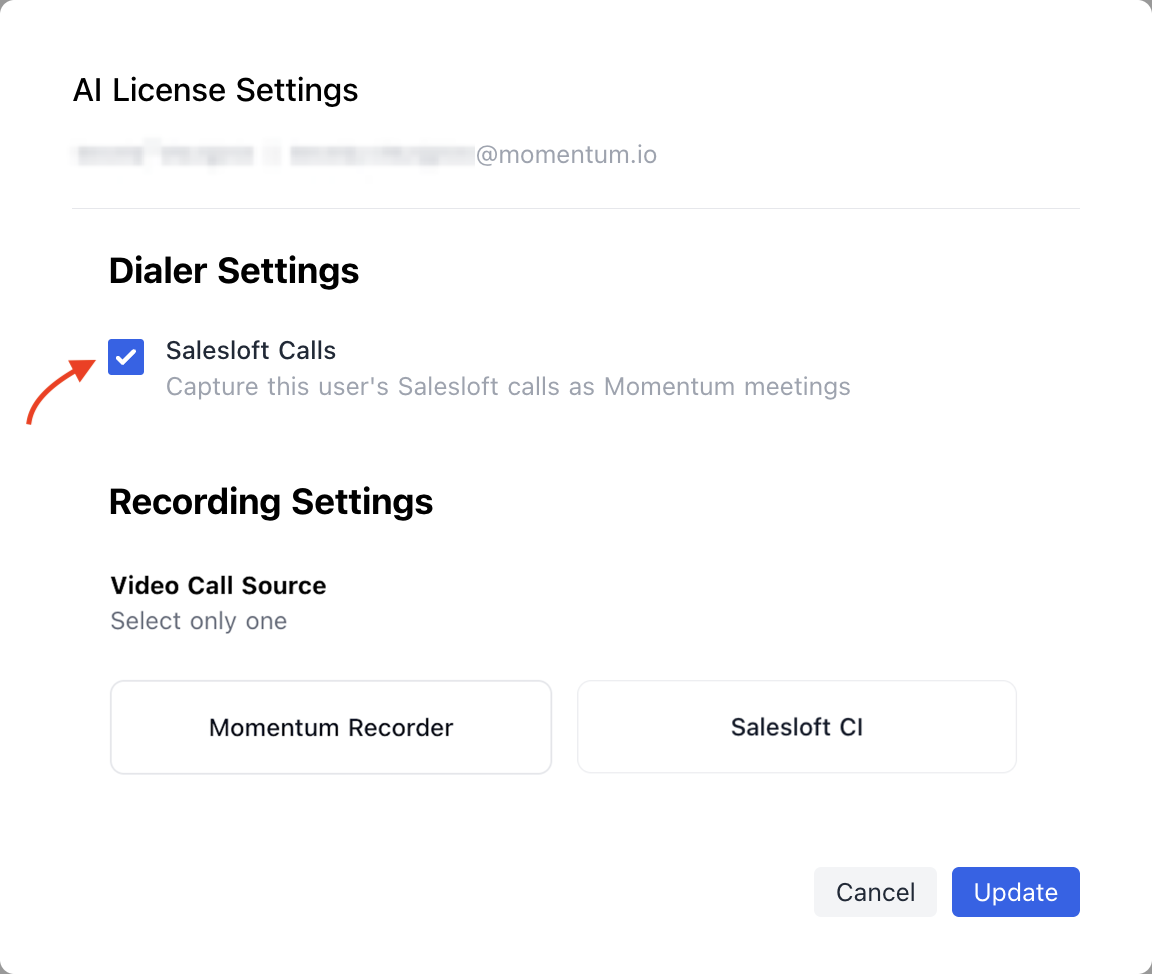Click the Update button to save settings
The height and width of the screenshot is (974, 1152).
[x=1015, y=891]
